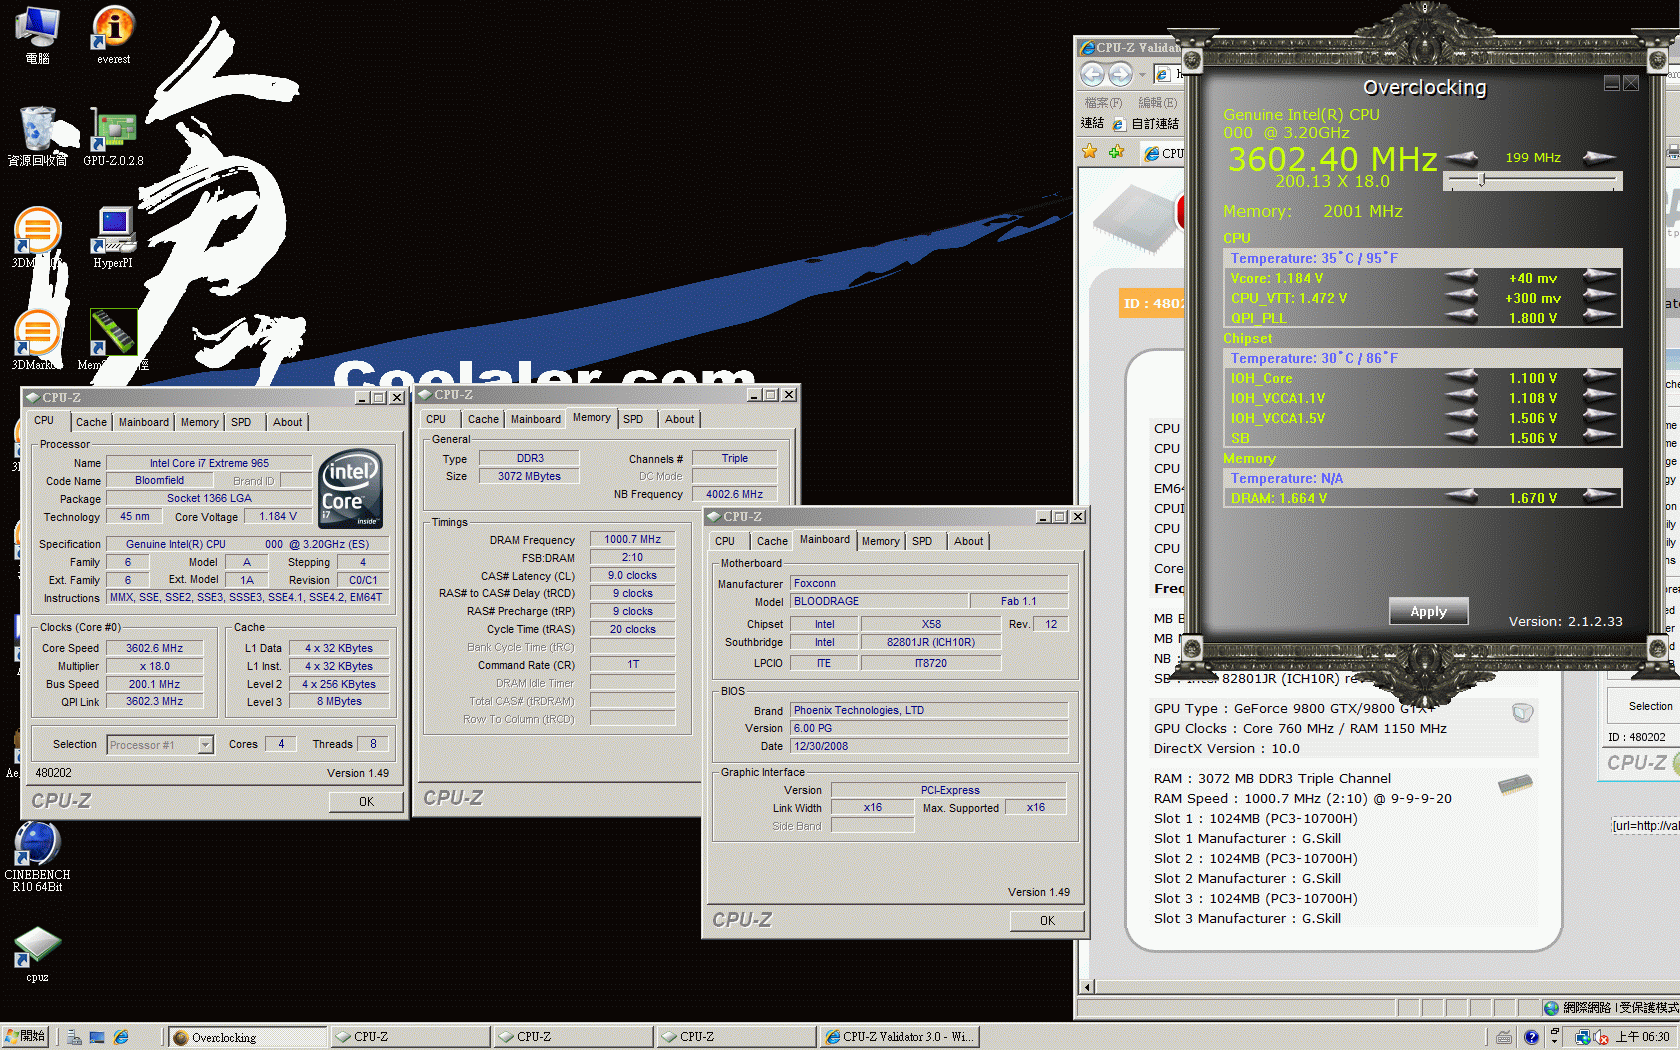
Task: Open the Mainboard tab in the left CPU-Z window
Action: (x=144, y=422)
